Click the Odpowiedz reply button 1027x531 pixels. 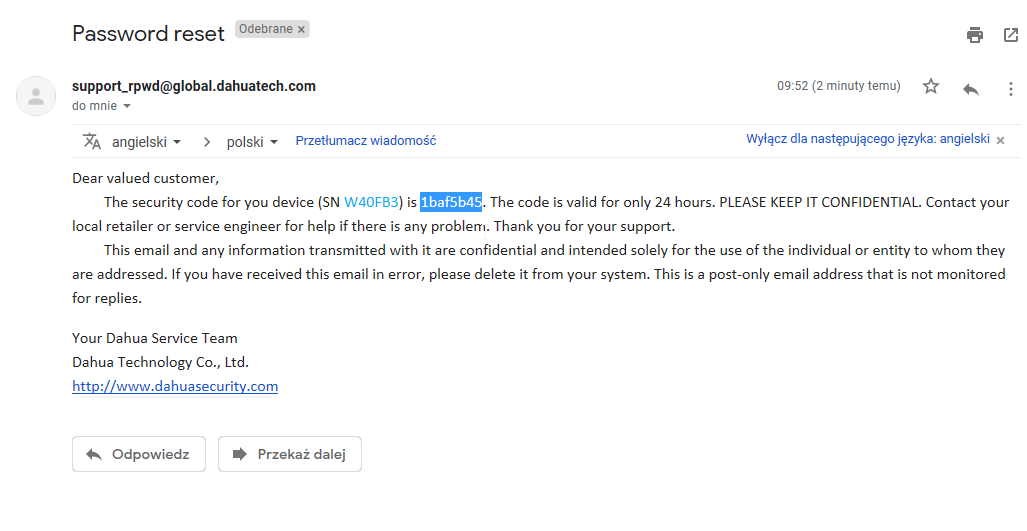tap(139, 454)
